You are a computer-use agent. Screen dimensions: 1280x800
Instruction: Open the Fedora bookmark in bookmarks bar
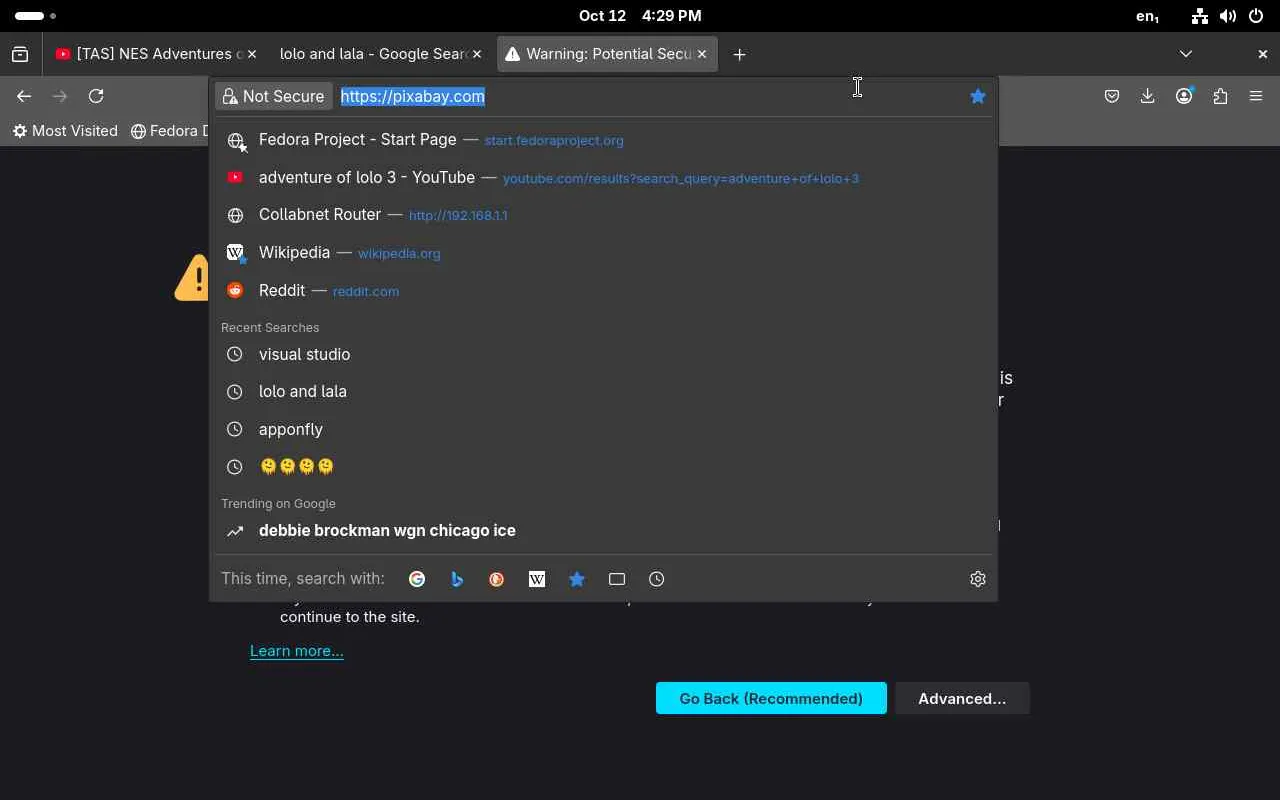click(x=170, y=131)
